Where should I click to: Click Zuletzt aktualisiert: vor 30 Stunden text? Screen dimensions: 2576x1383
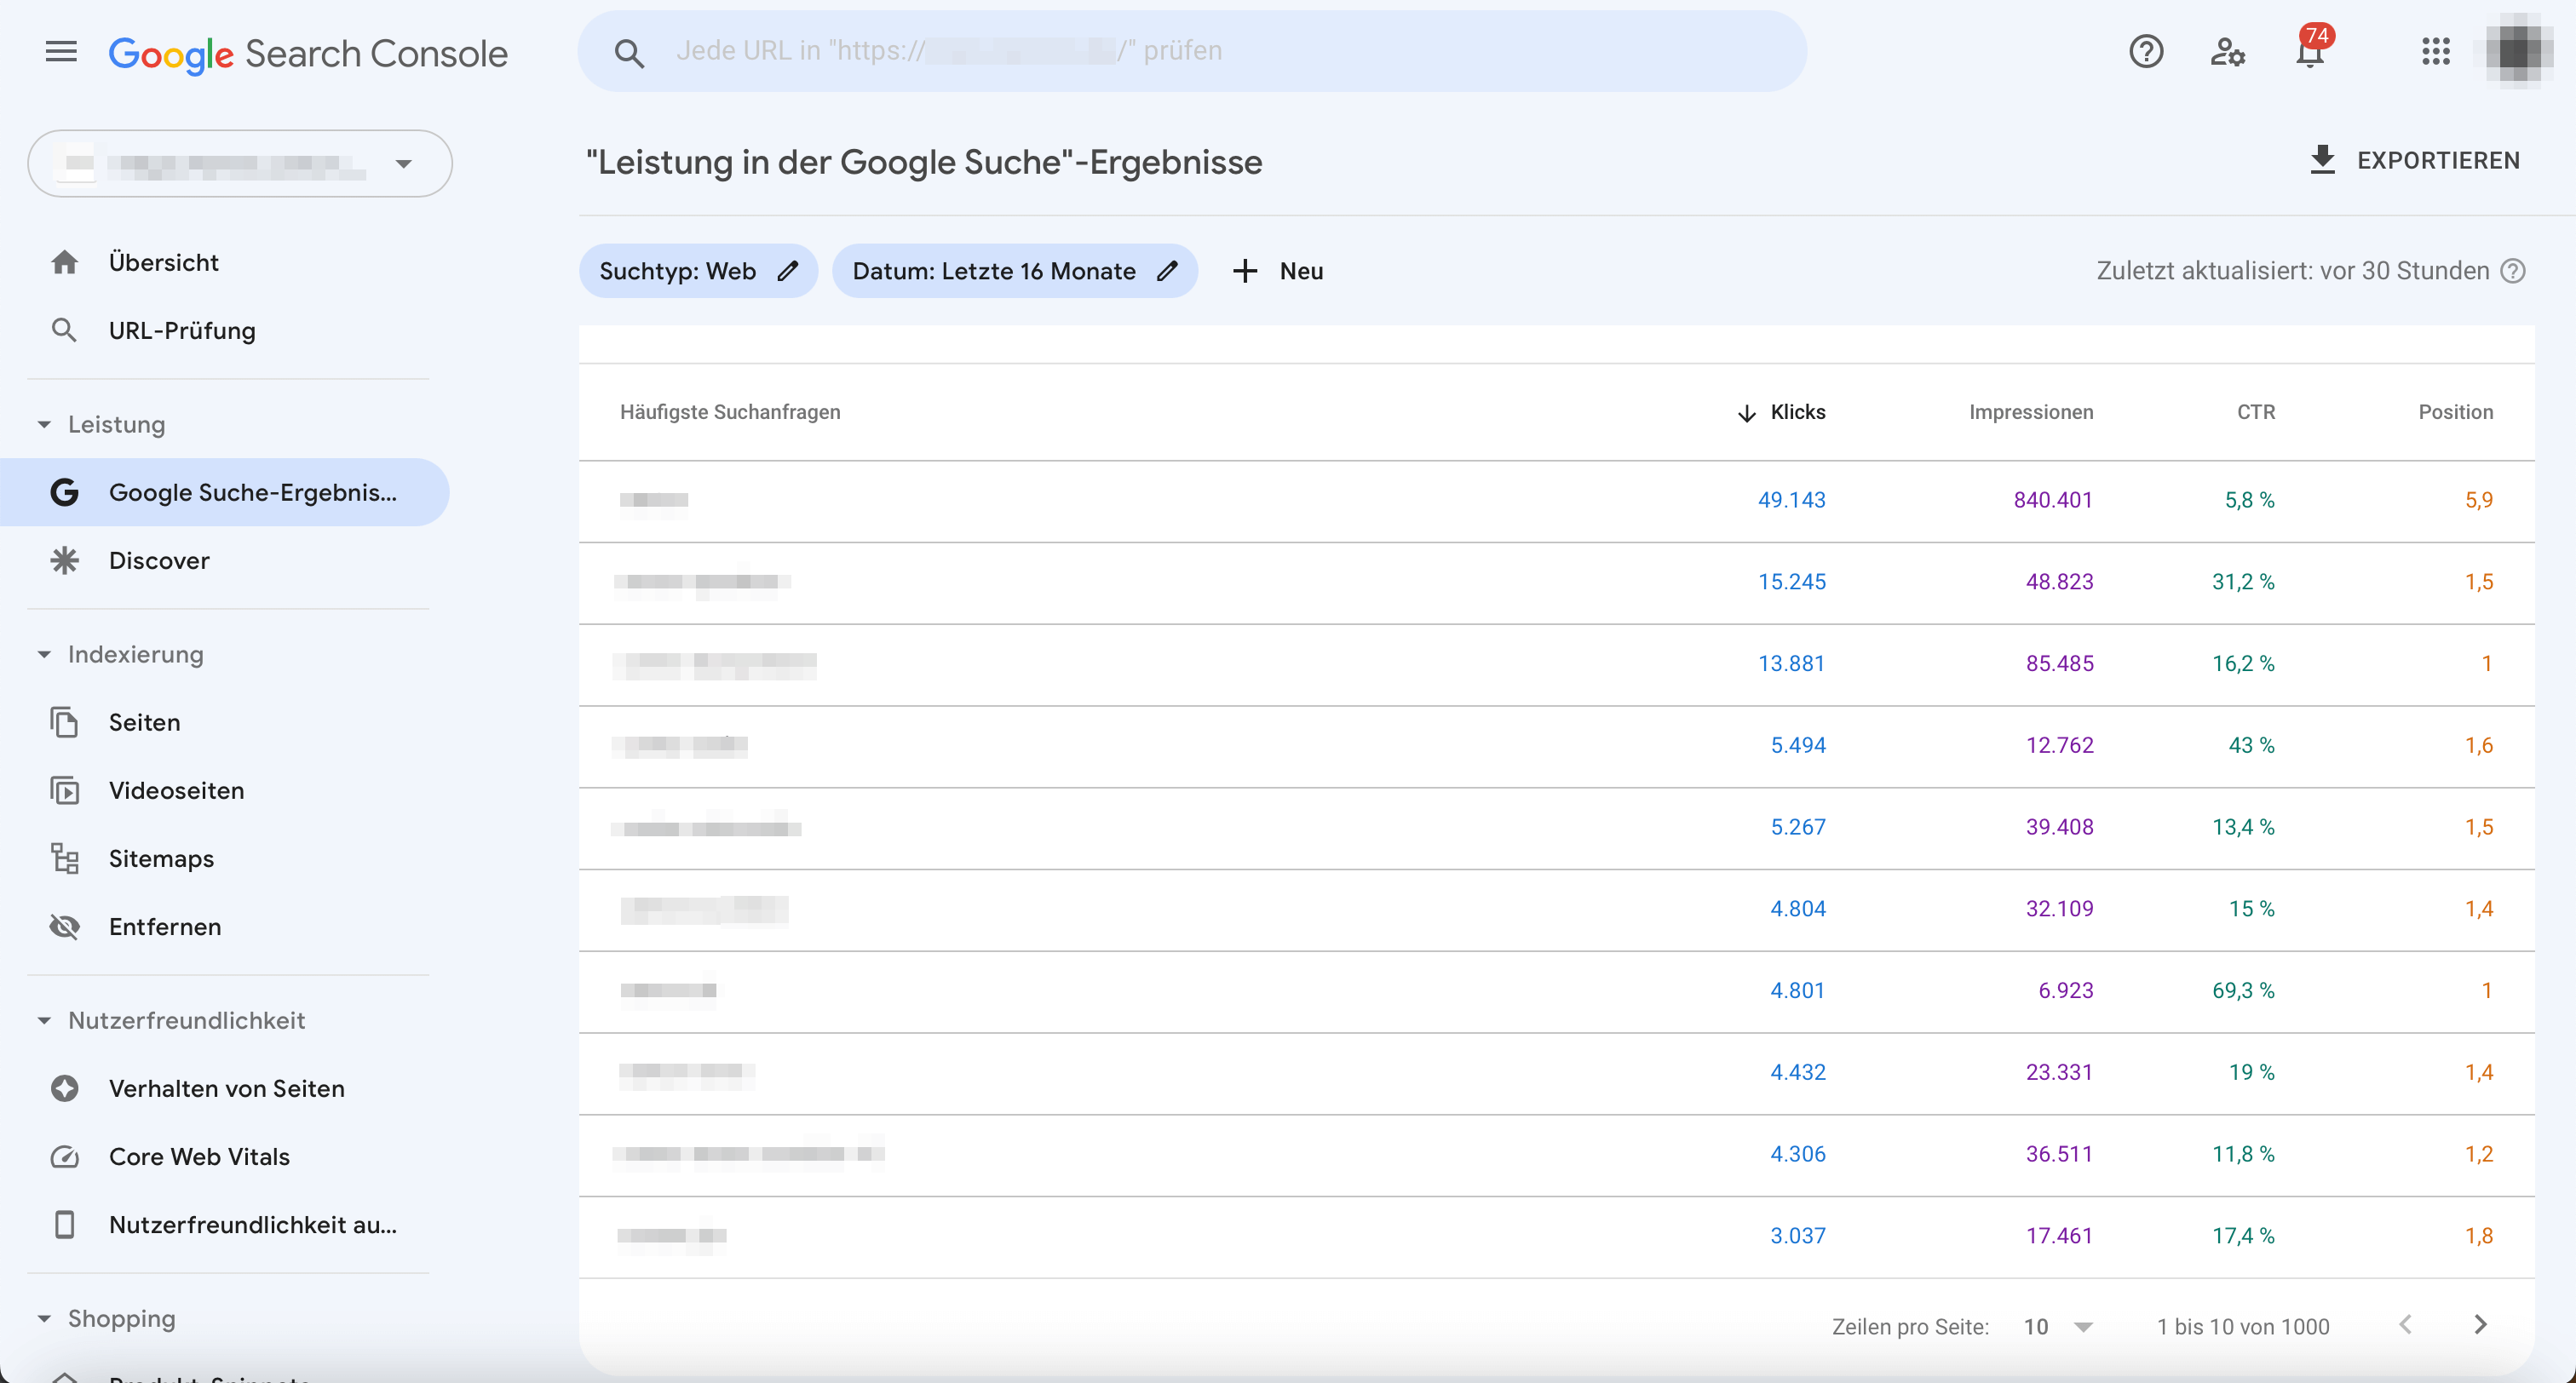click(x=2292, y=271)
